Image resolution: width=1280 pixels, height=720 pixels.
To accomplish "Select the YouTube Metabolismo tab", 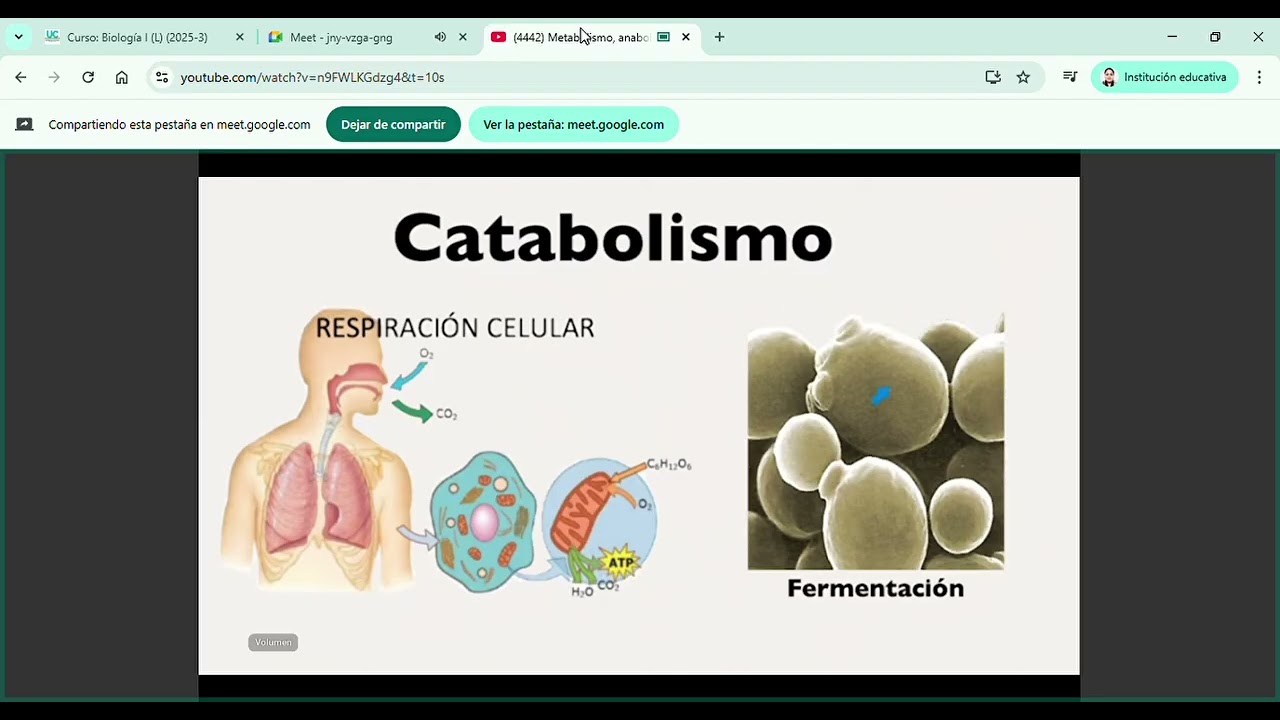I will pyautogui.click(x=592, y=37).
